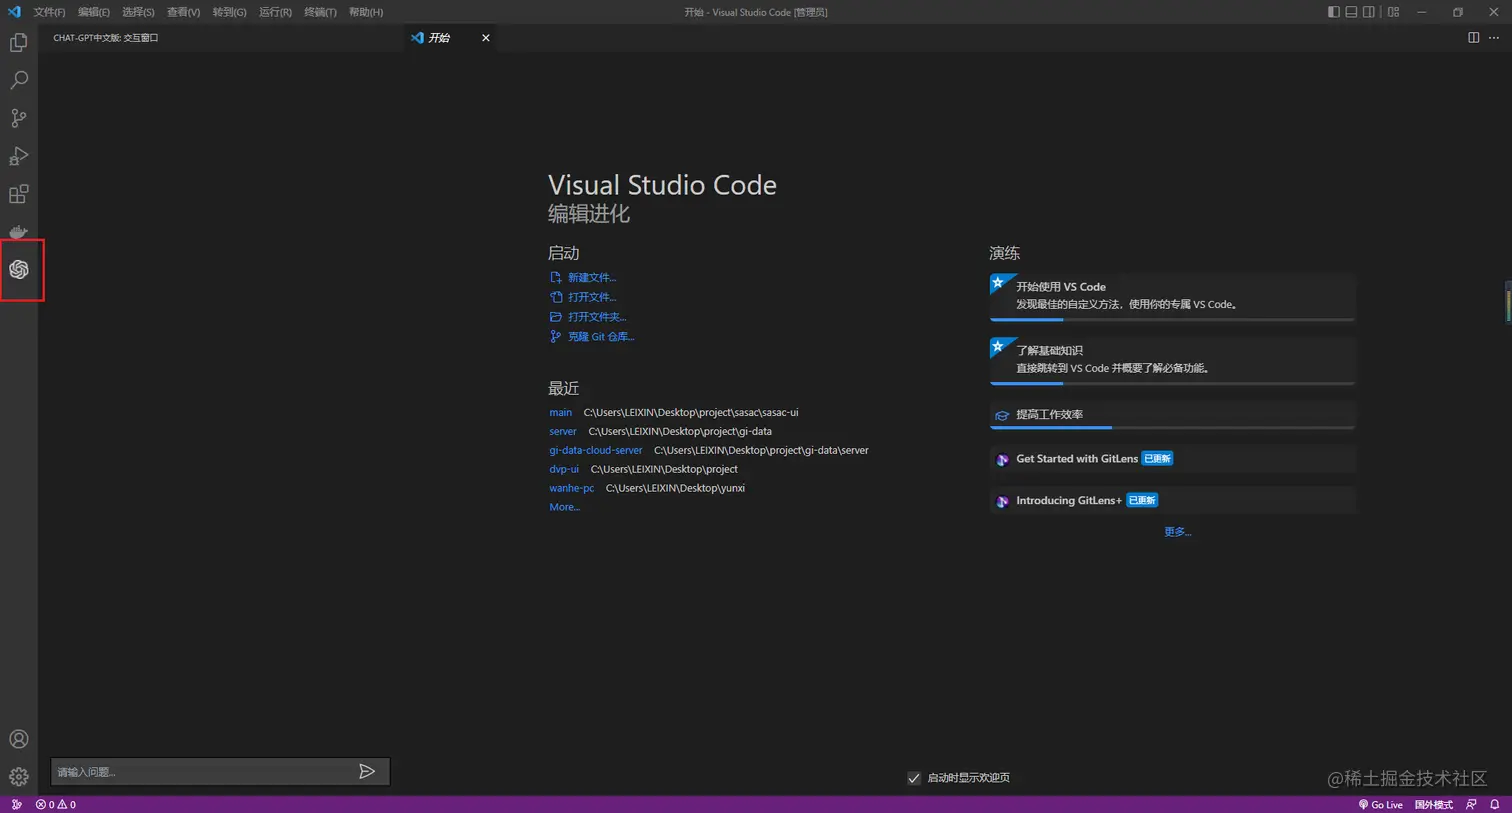Toggle the secondary side bar layout icon
This screenshot has height=813, width=1512.
(x=1369, y=12)
